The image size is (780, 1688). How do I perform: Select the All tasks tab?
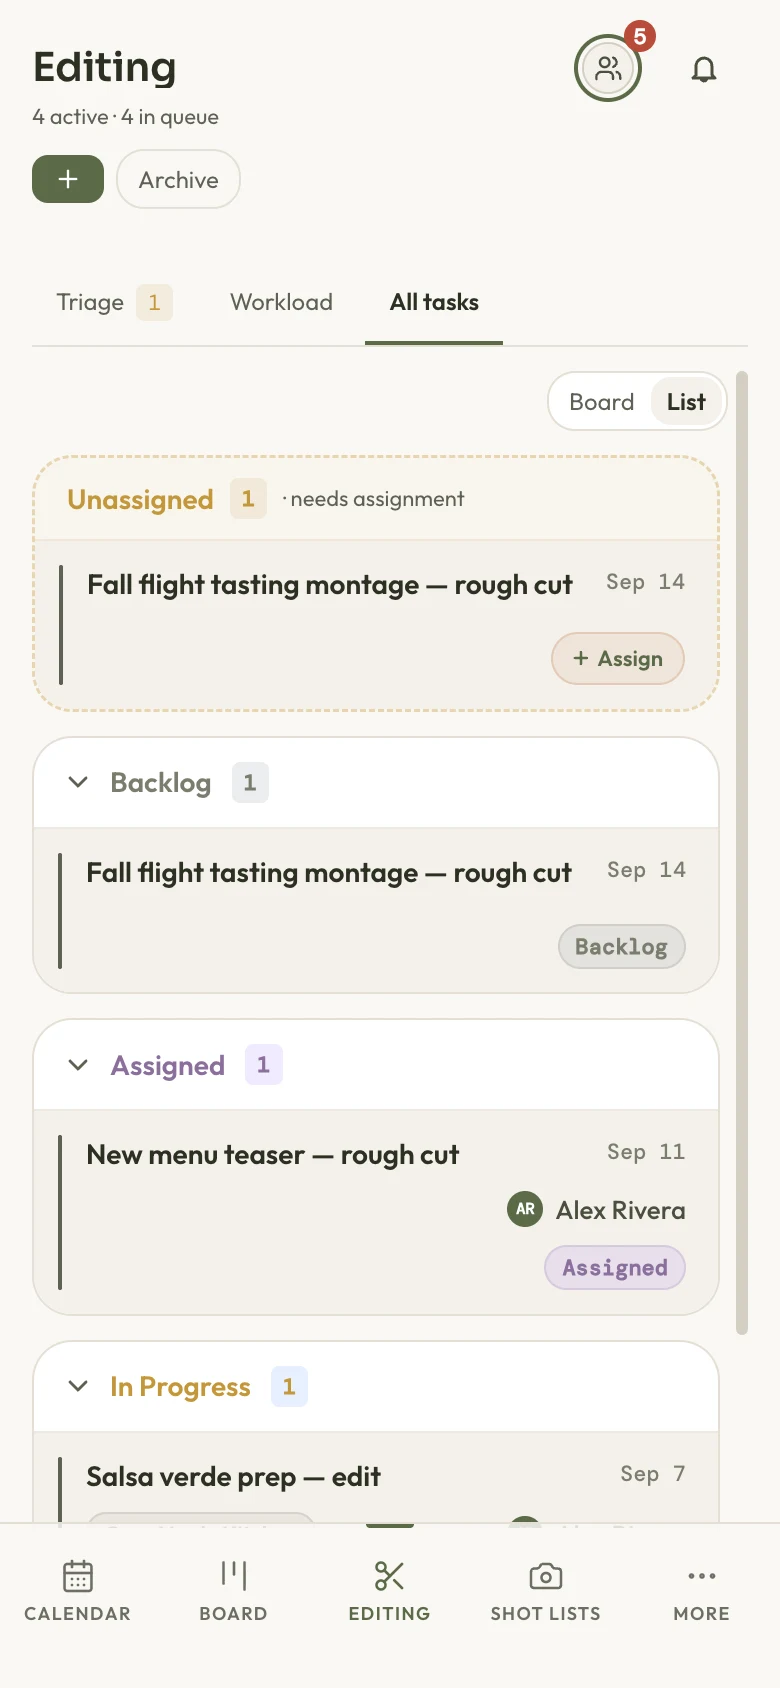pyautogui.click(x=434, y=302)
